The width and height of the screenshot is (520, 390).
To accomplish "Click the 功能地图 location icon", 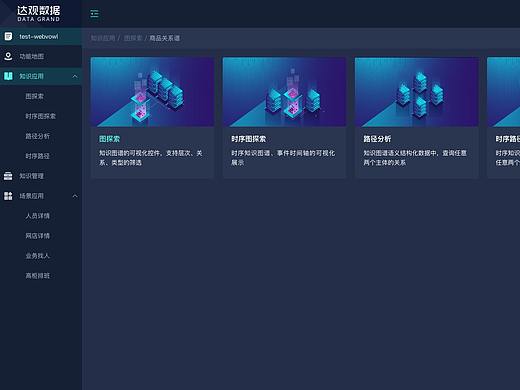I will tap(8, 56).
